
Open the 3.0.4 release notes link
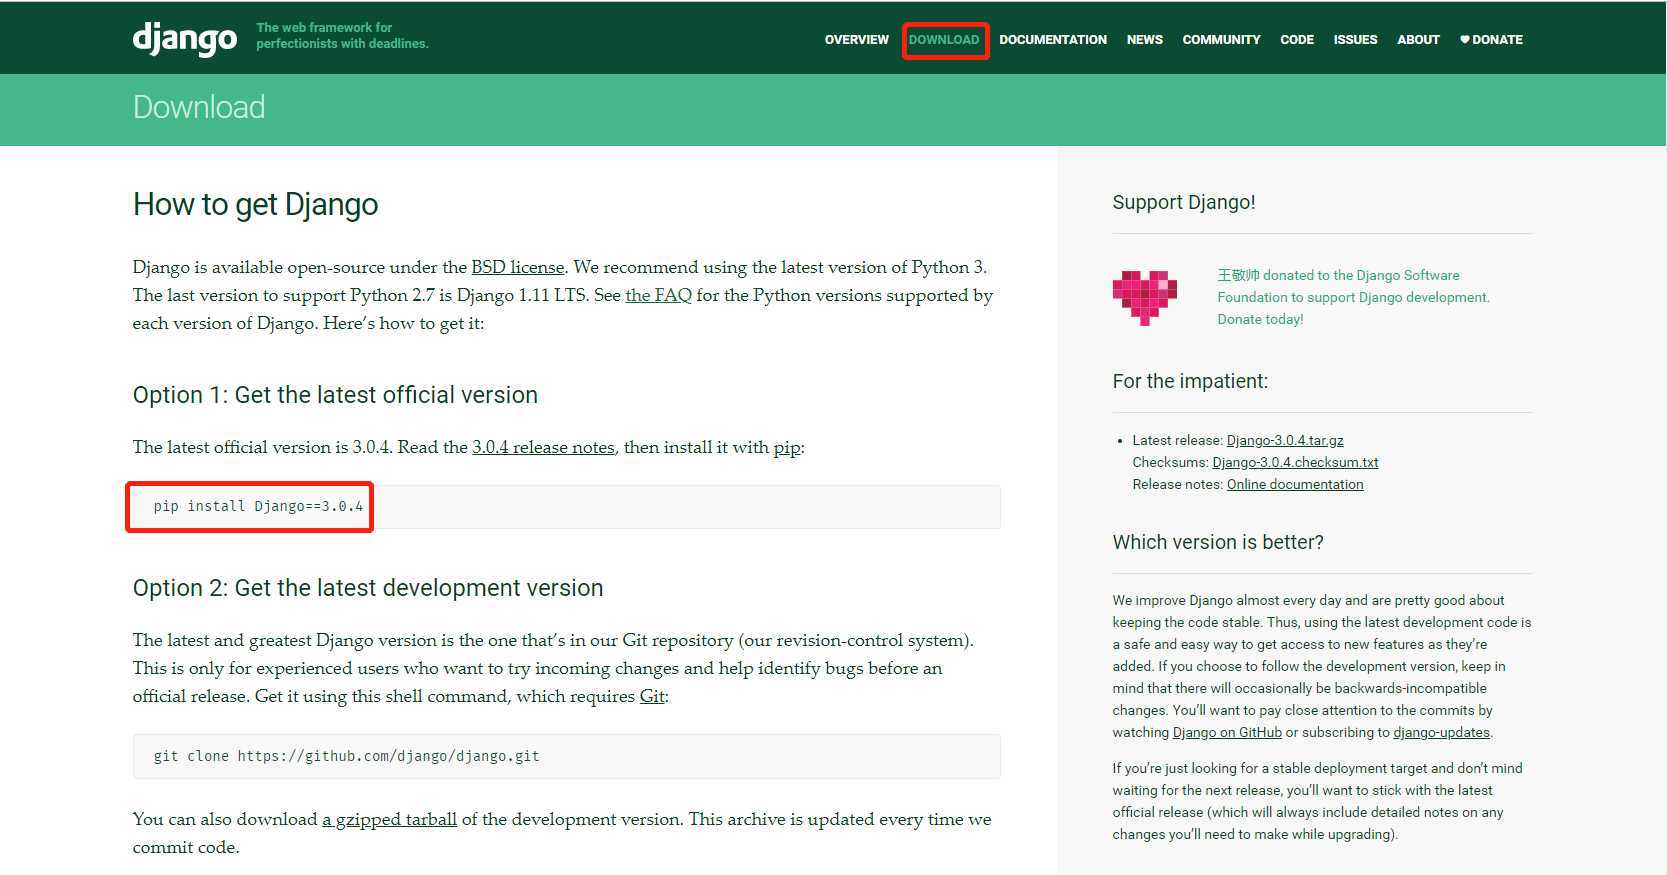click(543, 447)
